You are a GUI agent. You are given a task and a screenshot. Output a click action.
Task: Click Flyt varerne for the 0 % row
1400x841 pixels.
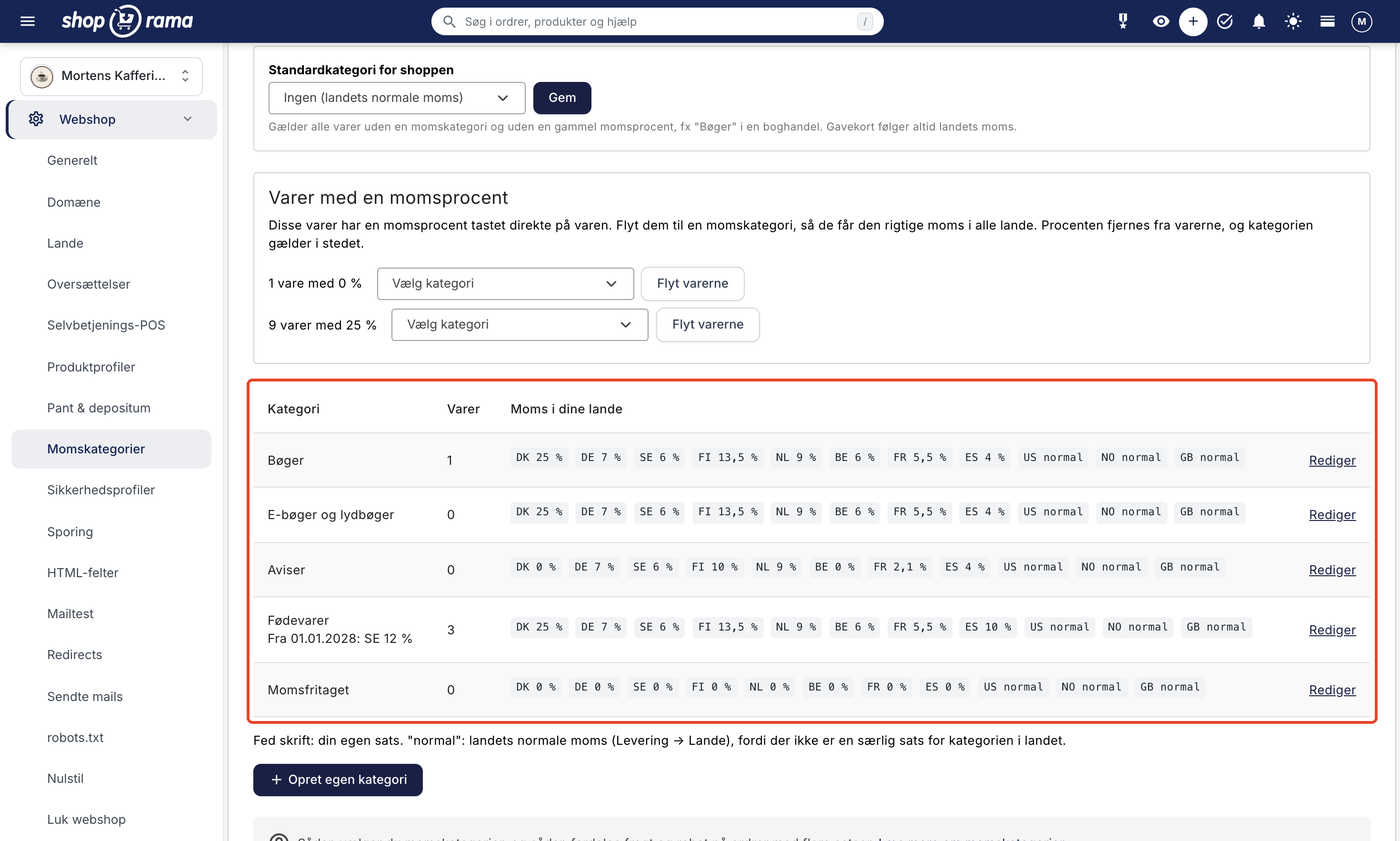click(x=692, y=283)
